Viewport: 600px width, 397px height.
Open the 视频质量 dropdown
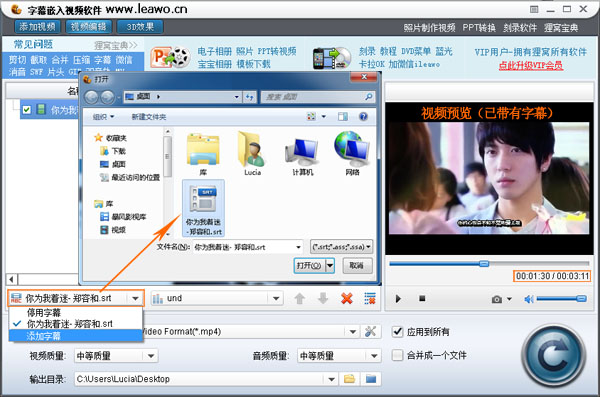coord(151,356)
